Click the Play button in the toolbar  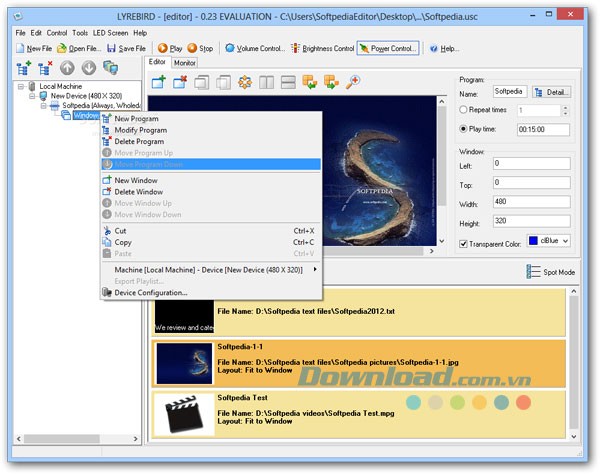coord(169,48)
